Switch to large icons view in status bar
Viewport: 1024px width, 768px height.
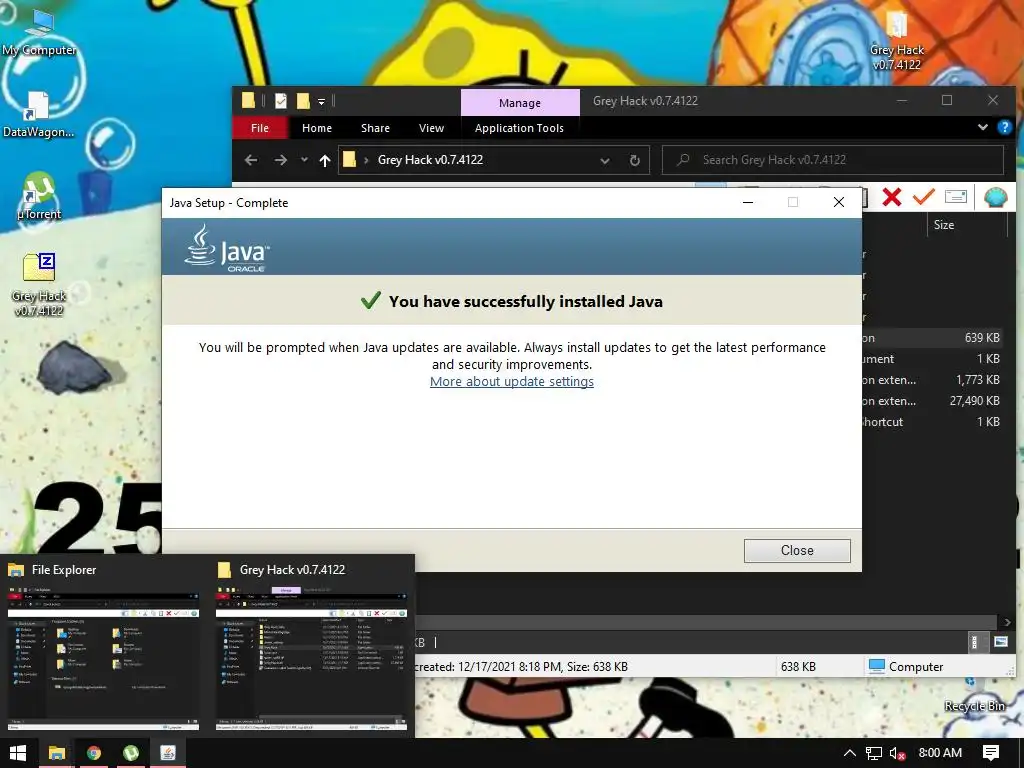pos(1000,642)
